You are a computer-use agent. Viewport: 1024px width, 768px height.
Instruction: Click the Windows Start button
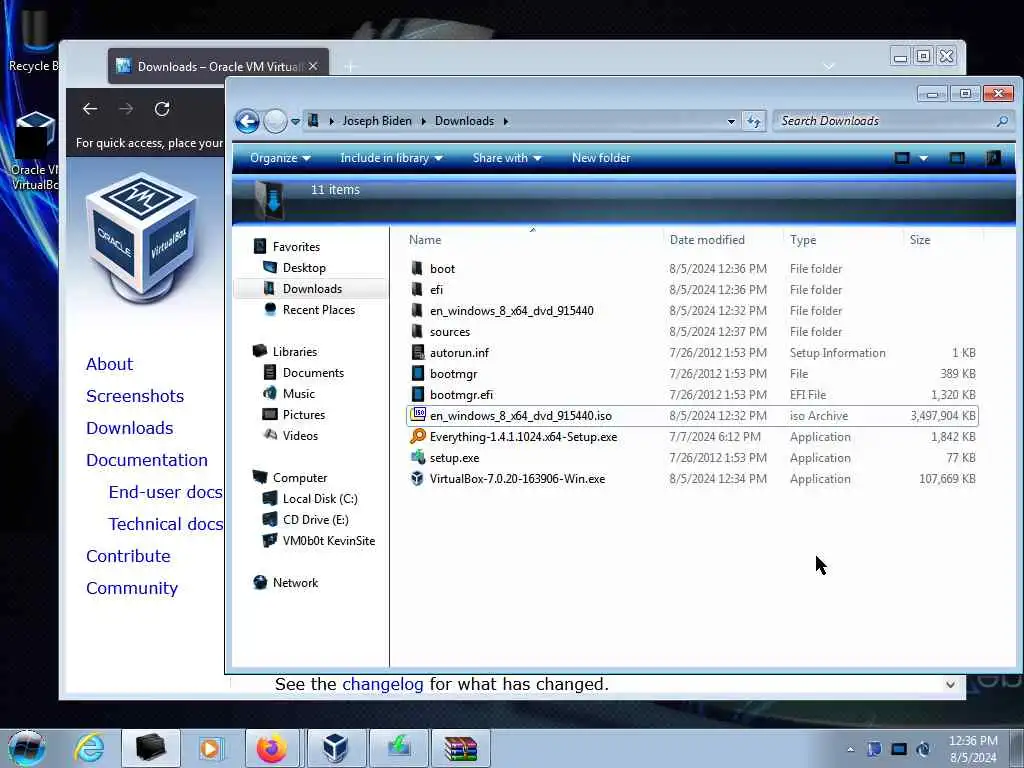pyautogui.click(x=27, y=748)
